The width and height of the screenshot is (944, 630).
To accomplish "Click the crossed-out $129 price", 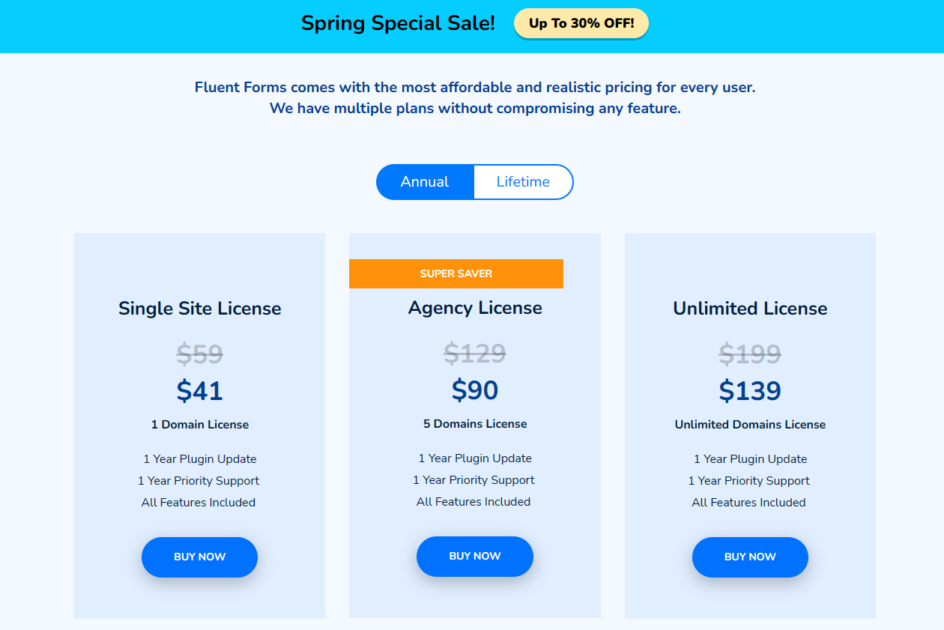I will coord(475,353).
